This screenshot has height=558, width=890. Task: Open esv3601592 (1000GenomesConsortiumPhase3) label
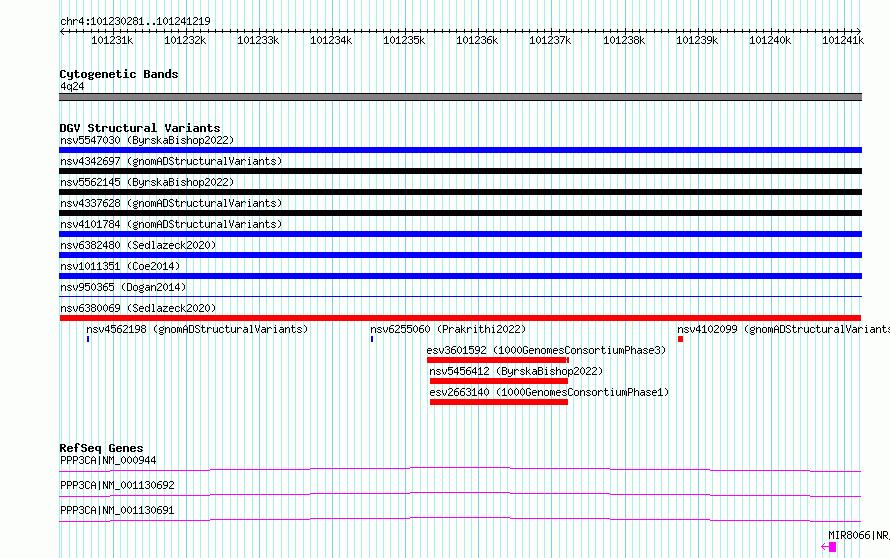click(546, 350)
